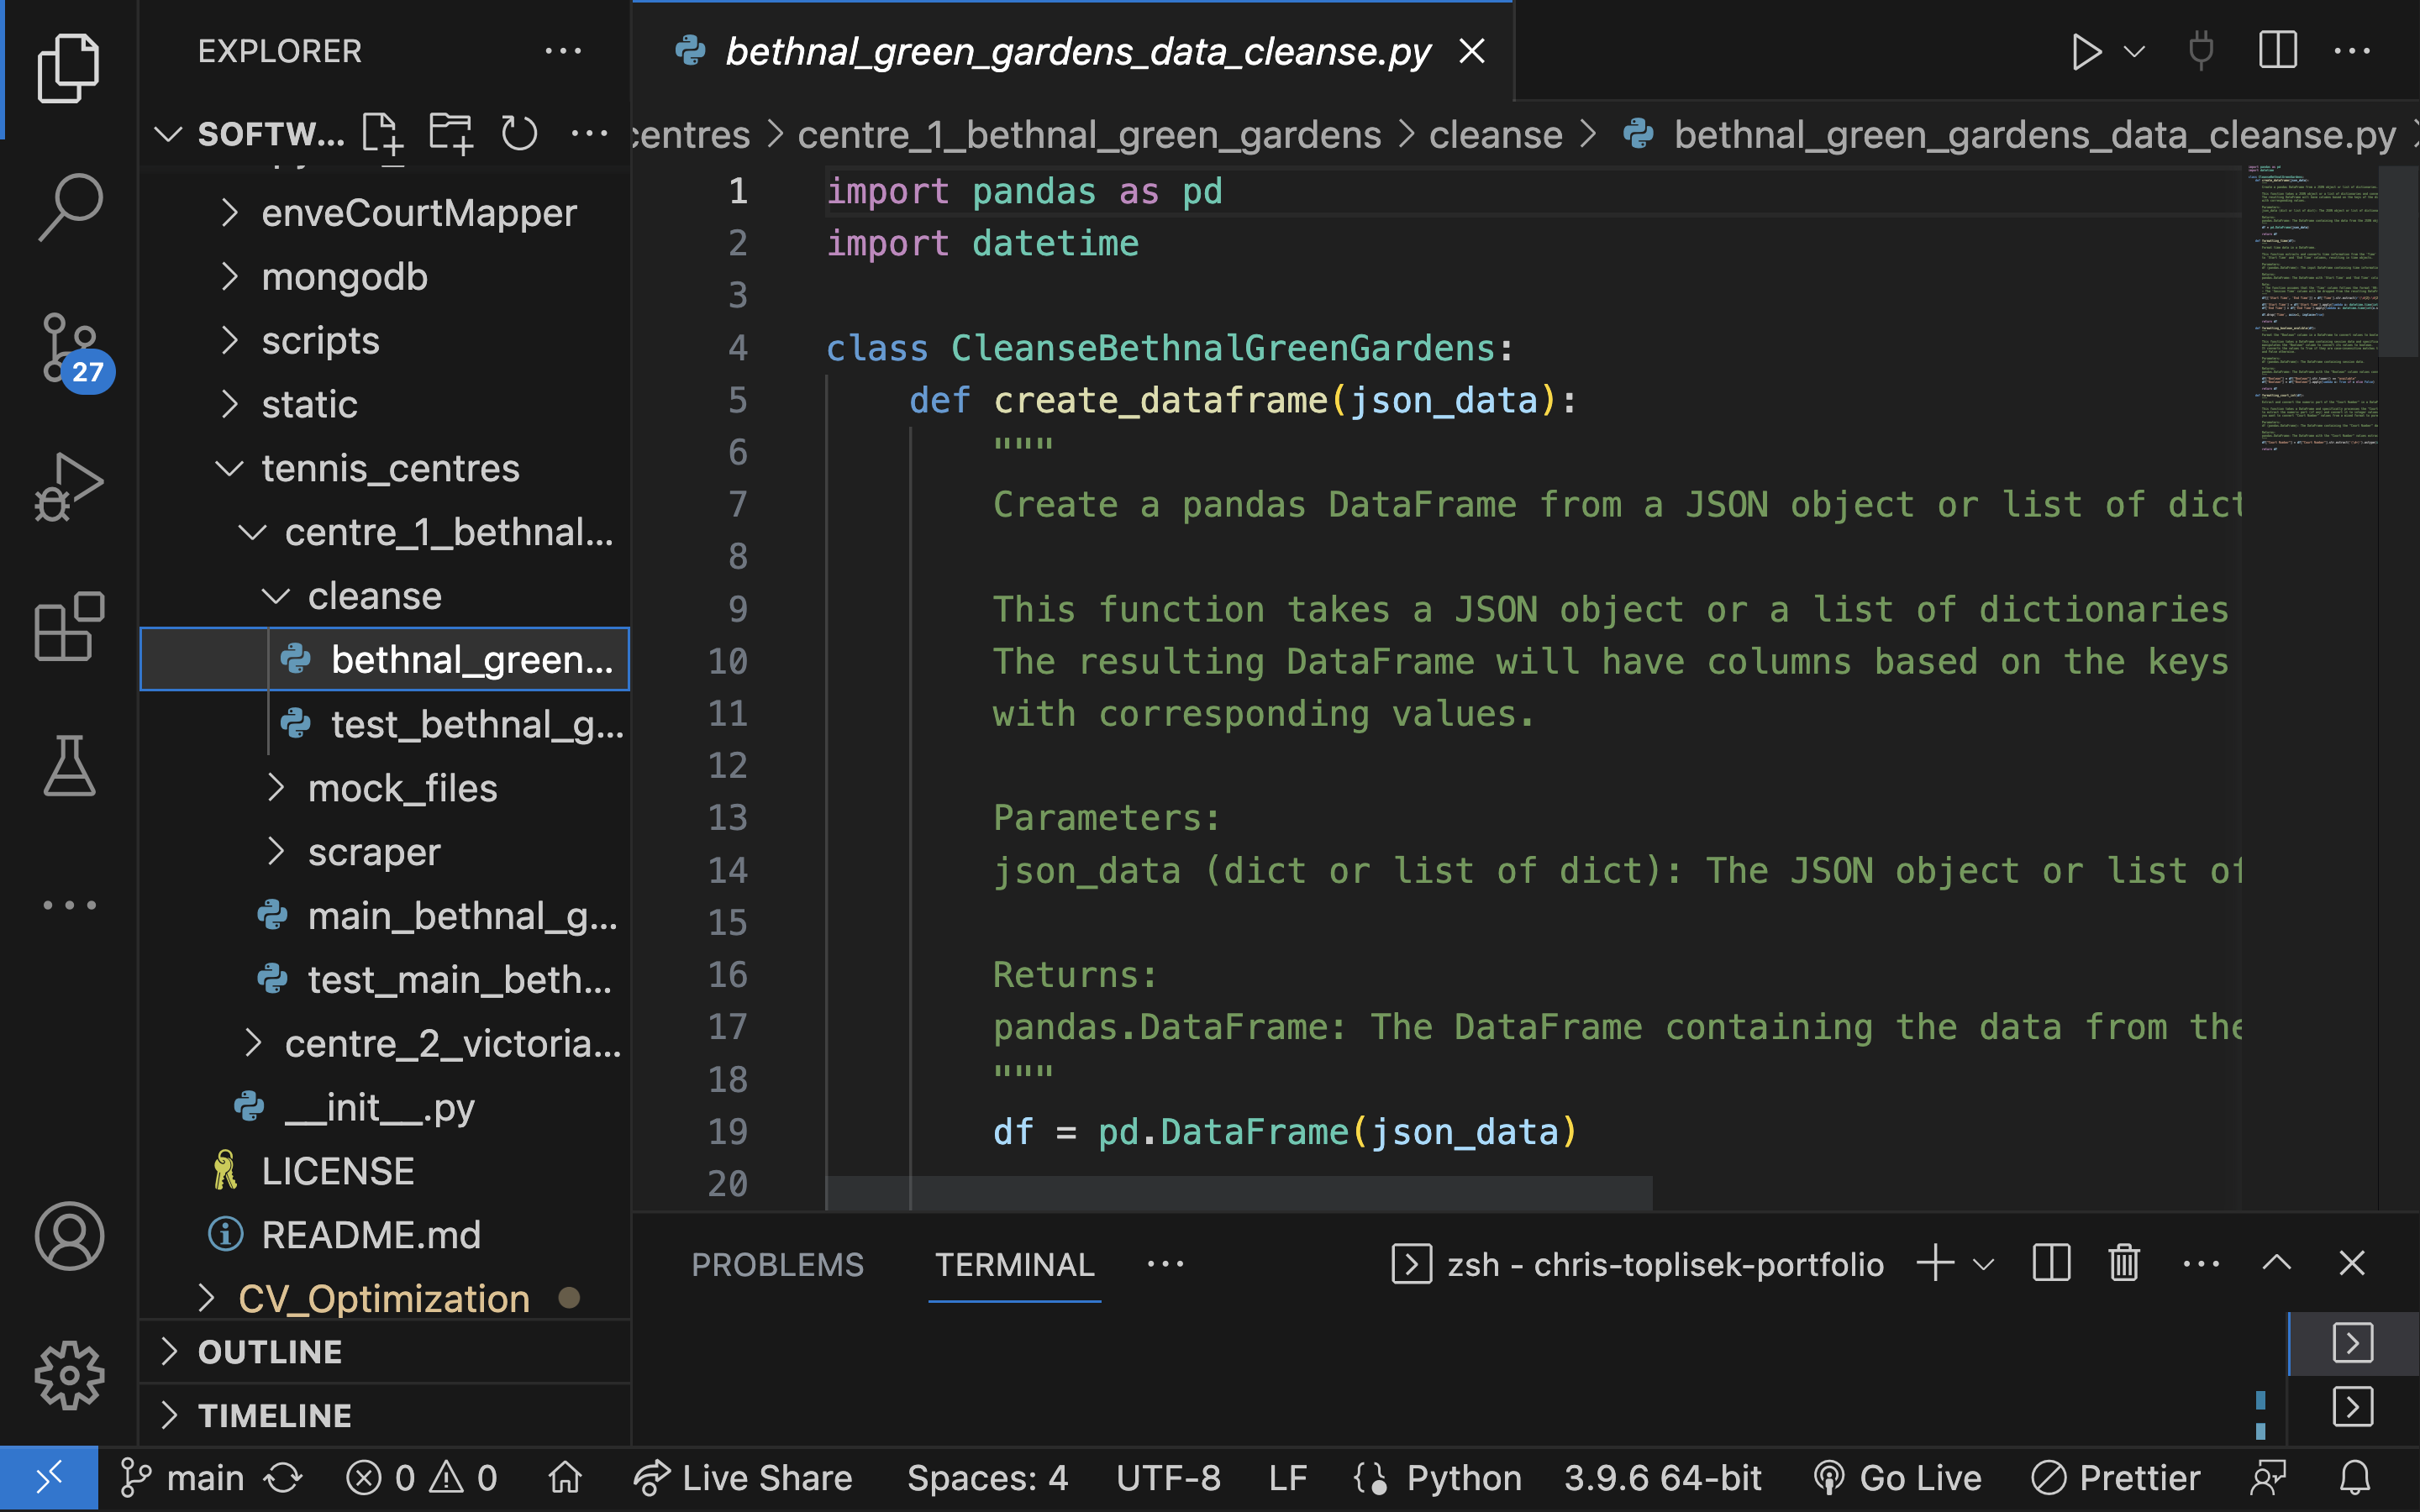The image size is (2420, 1512).
Task: Maximize terminal panel with the up chevron
Action: point(2277,1264)
